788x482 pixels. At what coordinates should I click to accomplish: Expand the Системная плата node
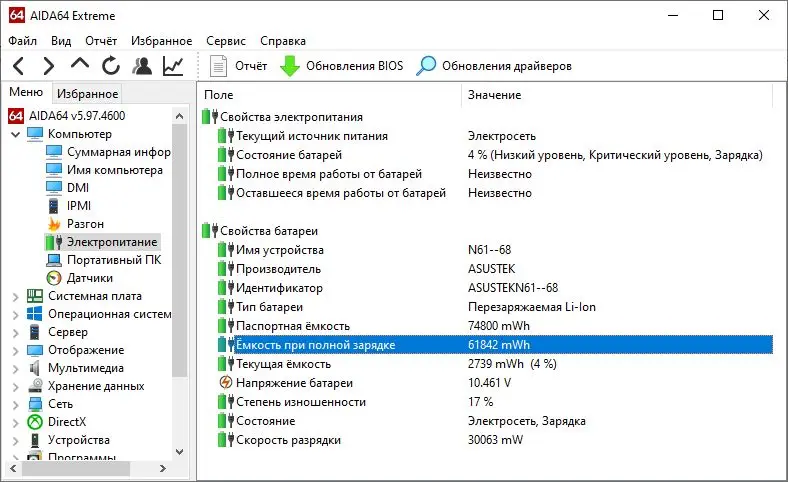click(x=16, y=297)
